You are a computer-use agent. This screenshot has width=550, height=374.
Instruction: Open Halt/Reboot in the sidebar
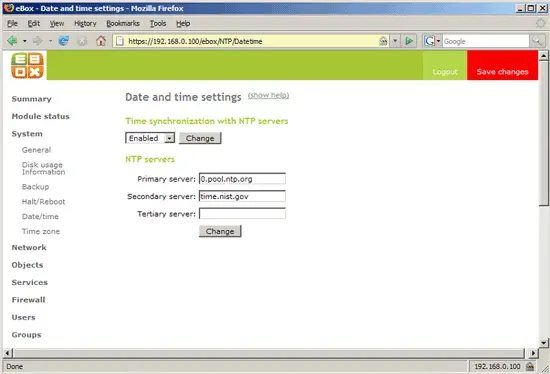[43, 202]
